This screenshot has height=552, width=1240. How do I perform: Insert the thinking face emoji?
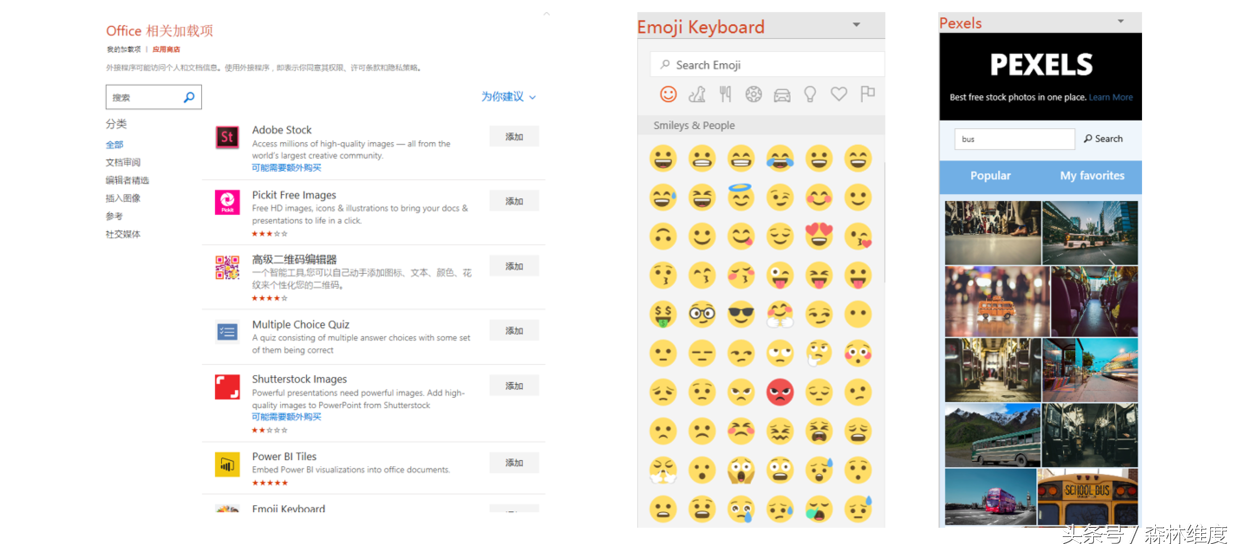[x=819, y=353]
